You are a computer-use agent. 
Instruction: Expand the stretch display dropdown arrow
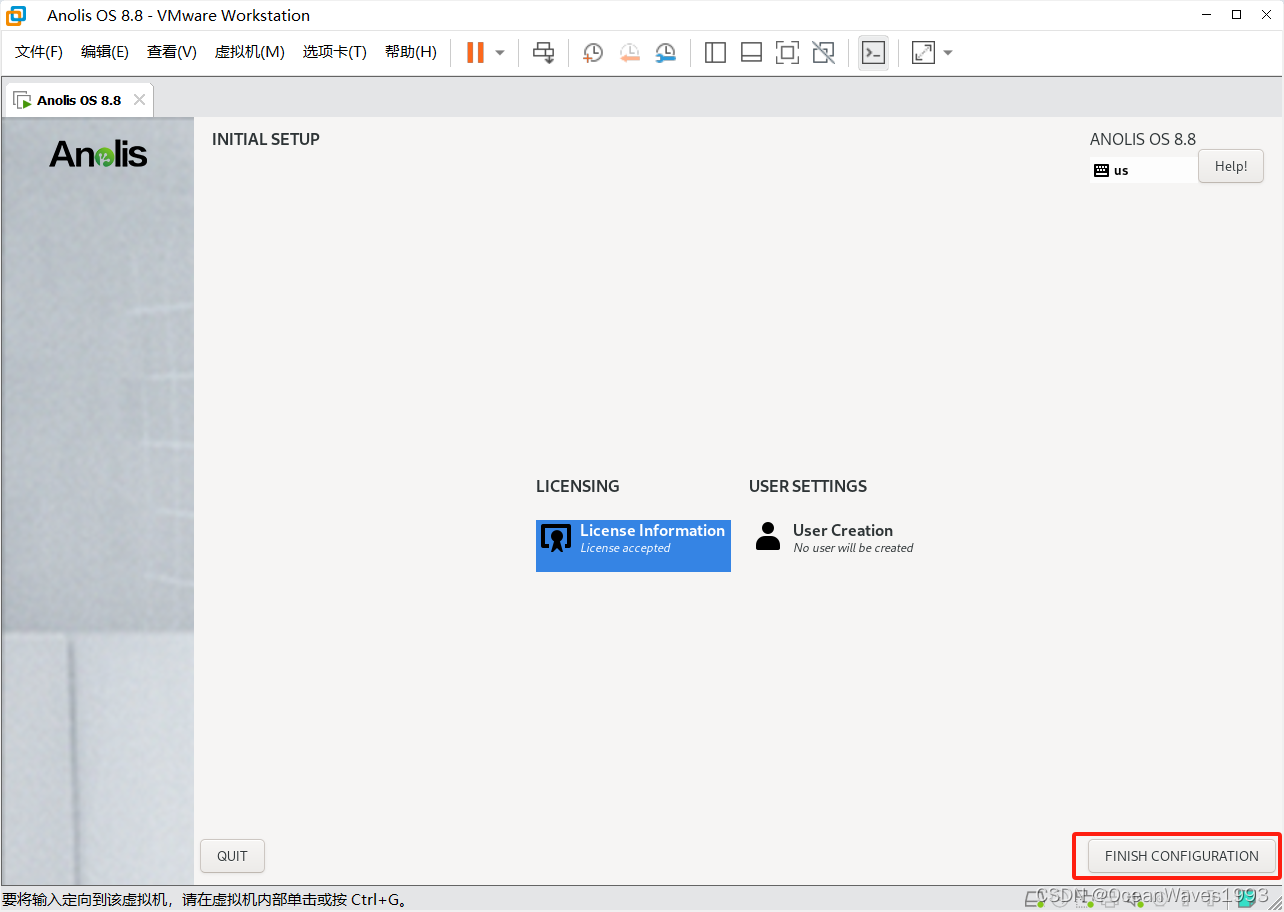[x=948, y=52]
